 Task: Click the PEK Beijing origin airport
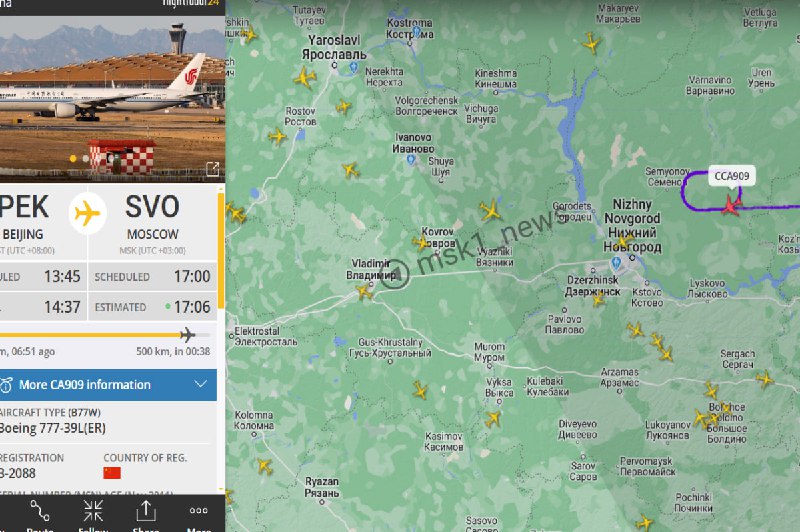point(23,216)
